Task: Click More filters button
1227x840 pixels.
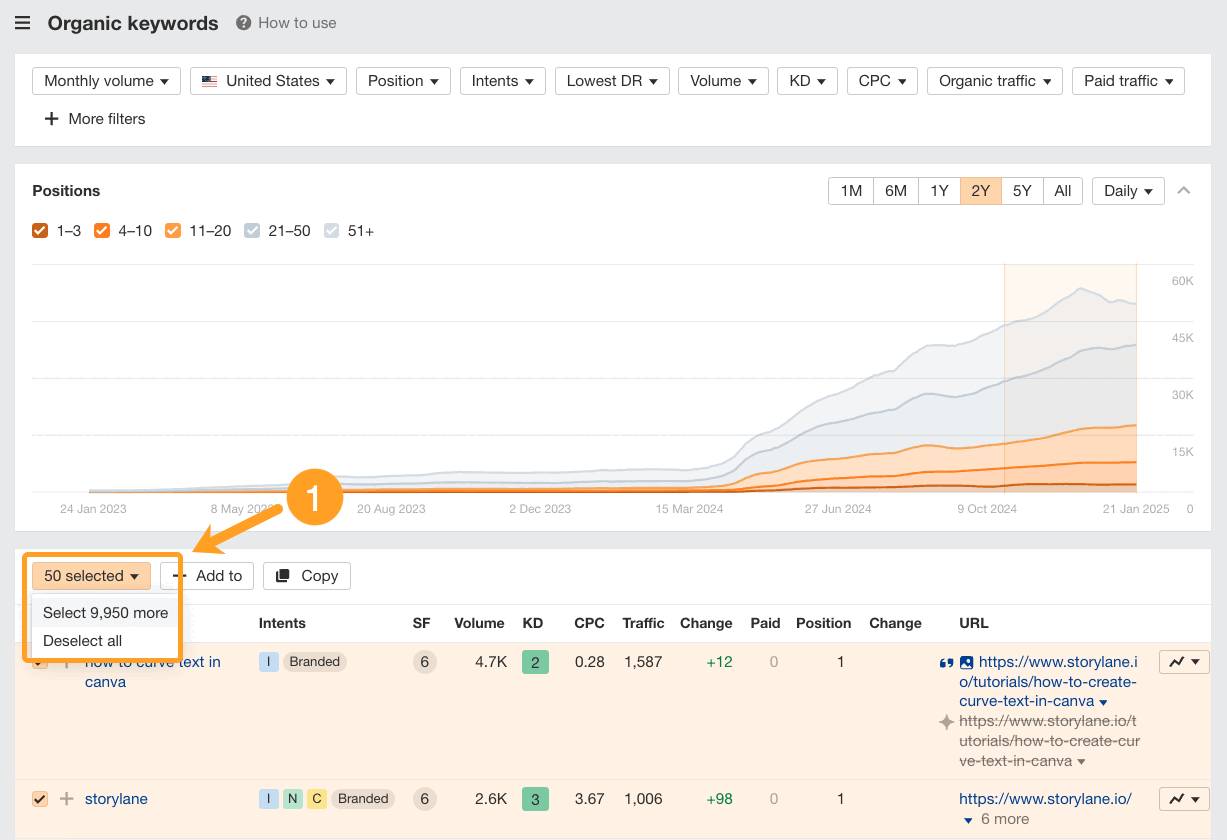Action: (95, 119)
